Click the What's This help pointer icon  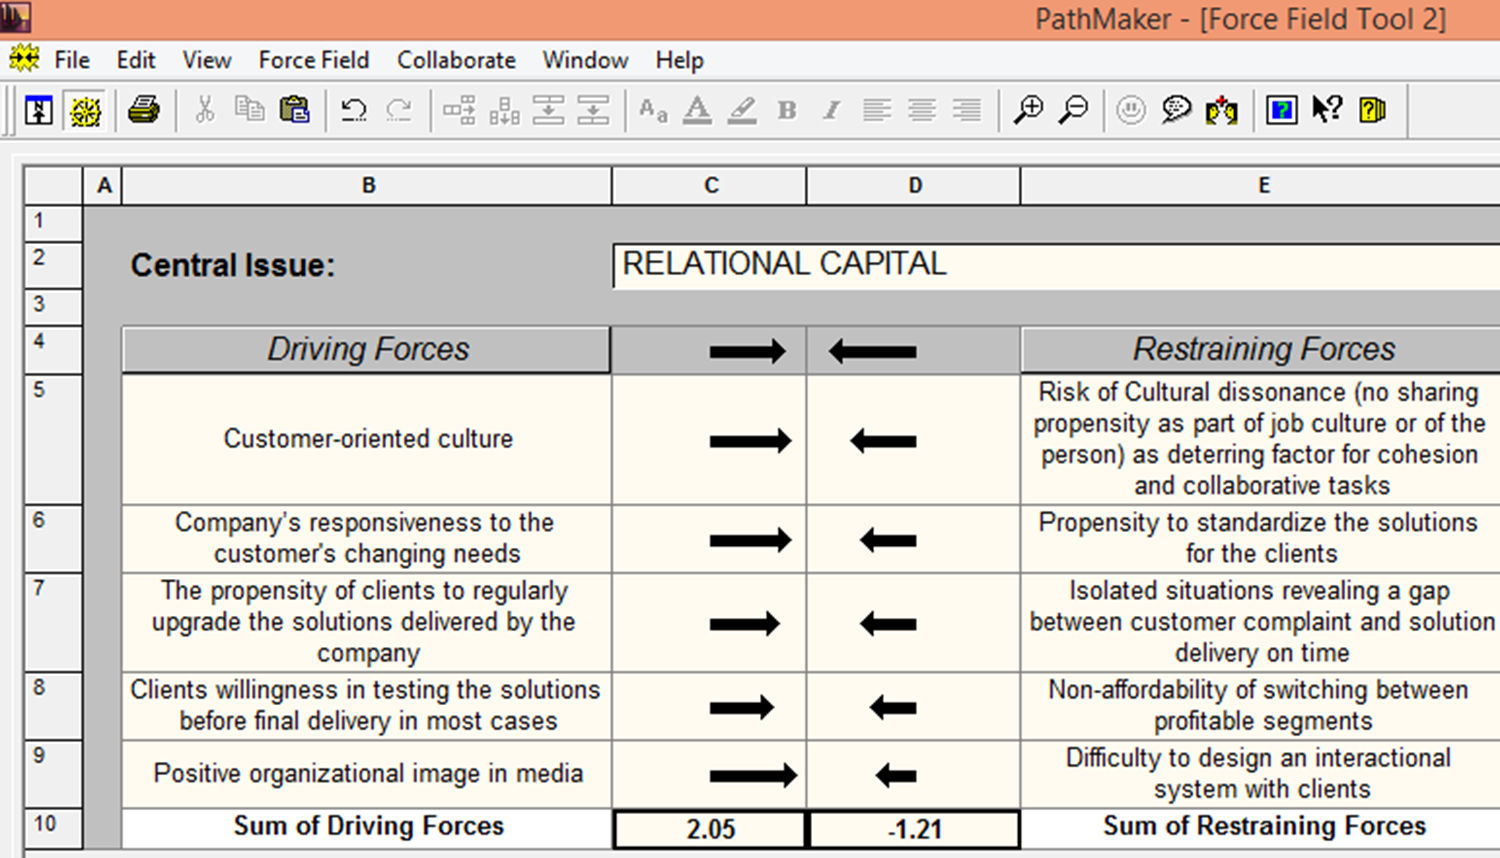click(1327, 110)
